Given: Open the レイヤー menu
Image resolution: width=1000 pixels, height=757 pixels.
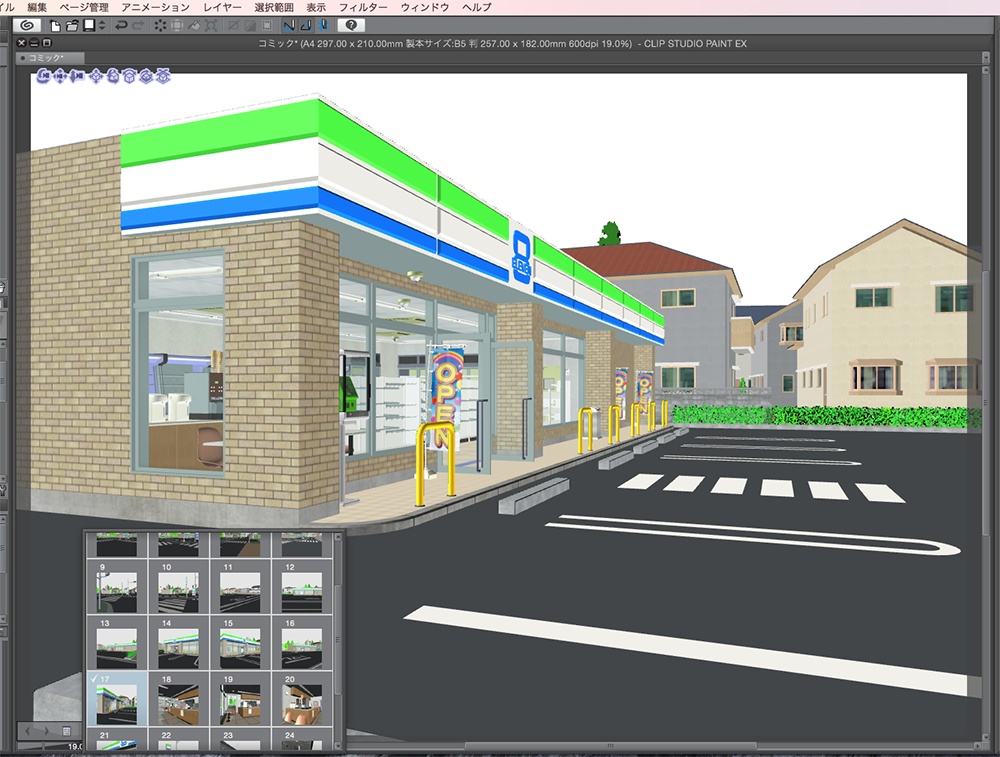Looking at the screenshot, I should coord(222,7).
